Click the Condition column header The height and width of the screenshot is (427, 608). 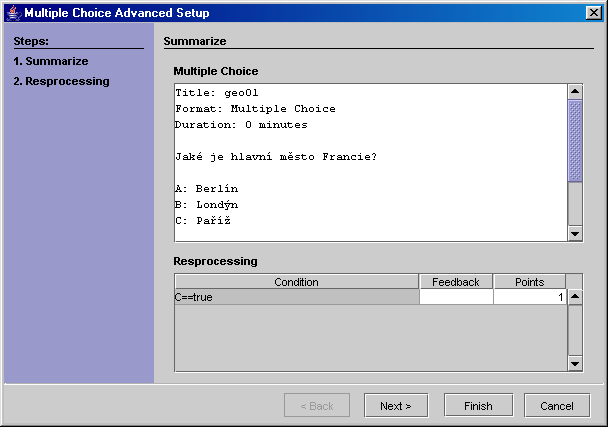point(297,282)
